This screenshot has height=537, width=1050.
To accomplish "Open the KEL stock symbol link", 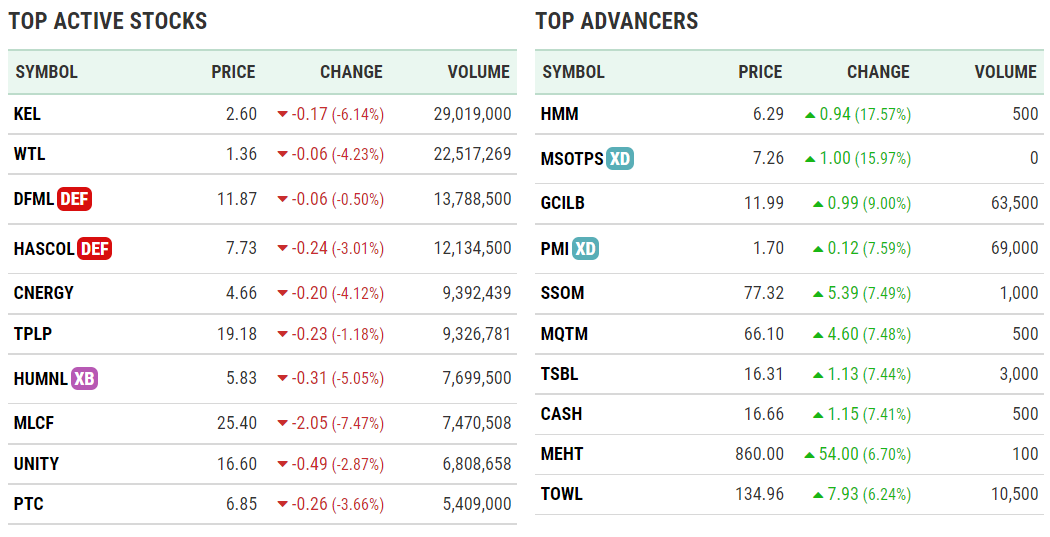I will 27,114.
